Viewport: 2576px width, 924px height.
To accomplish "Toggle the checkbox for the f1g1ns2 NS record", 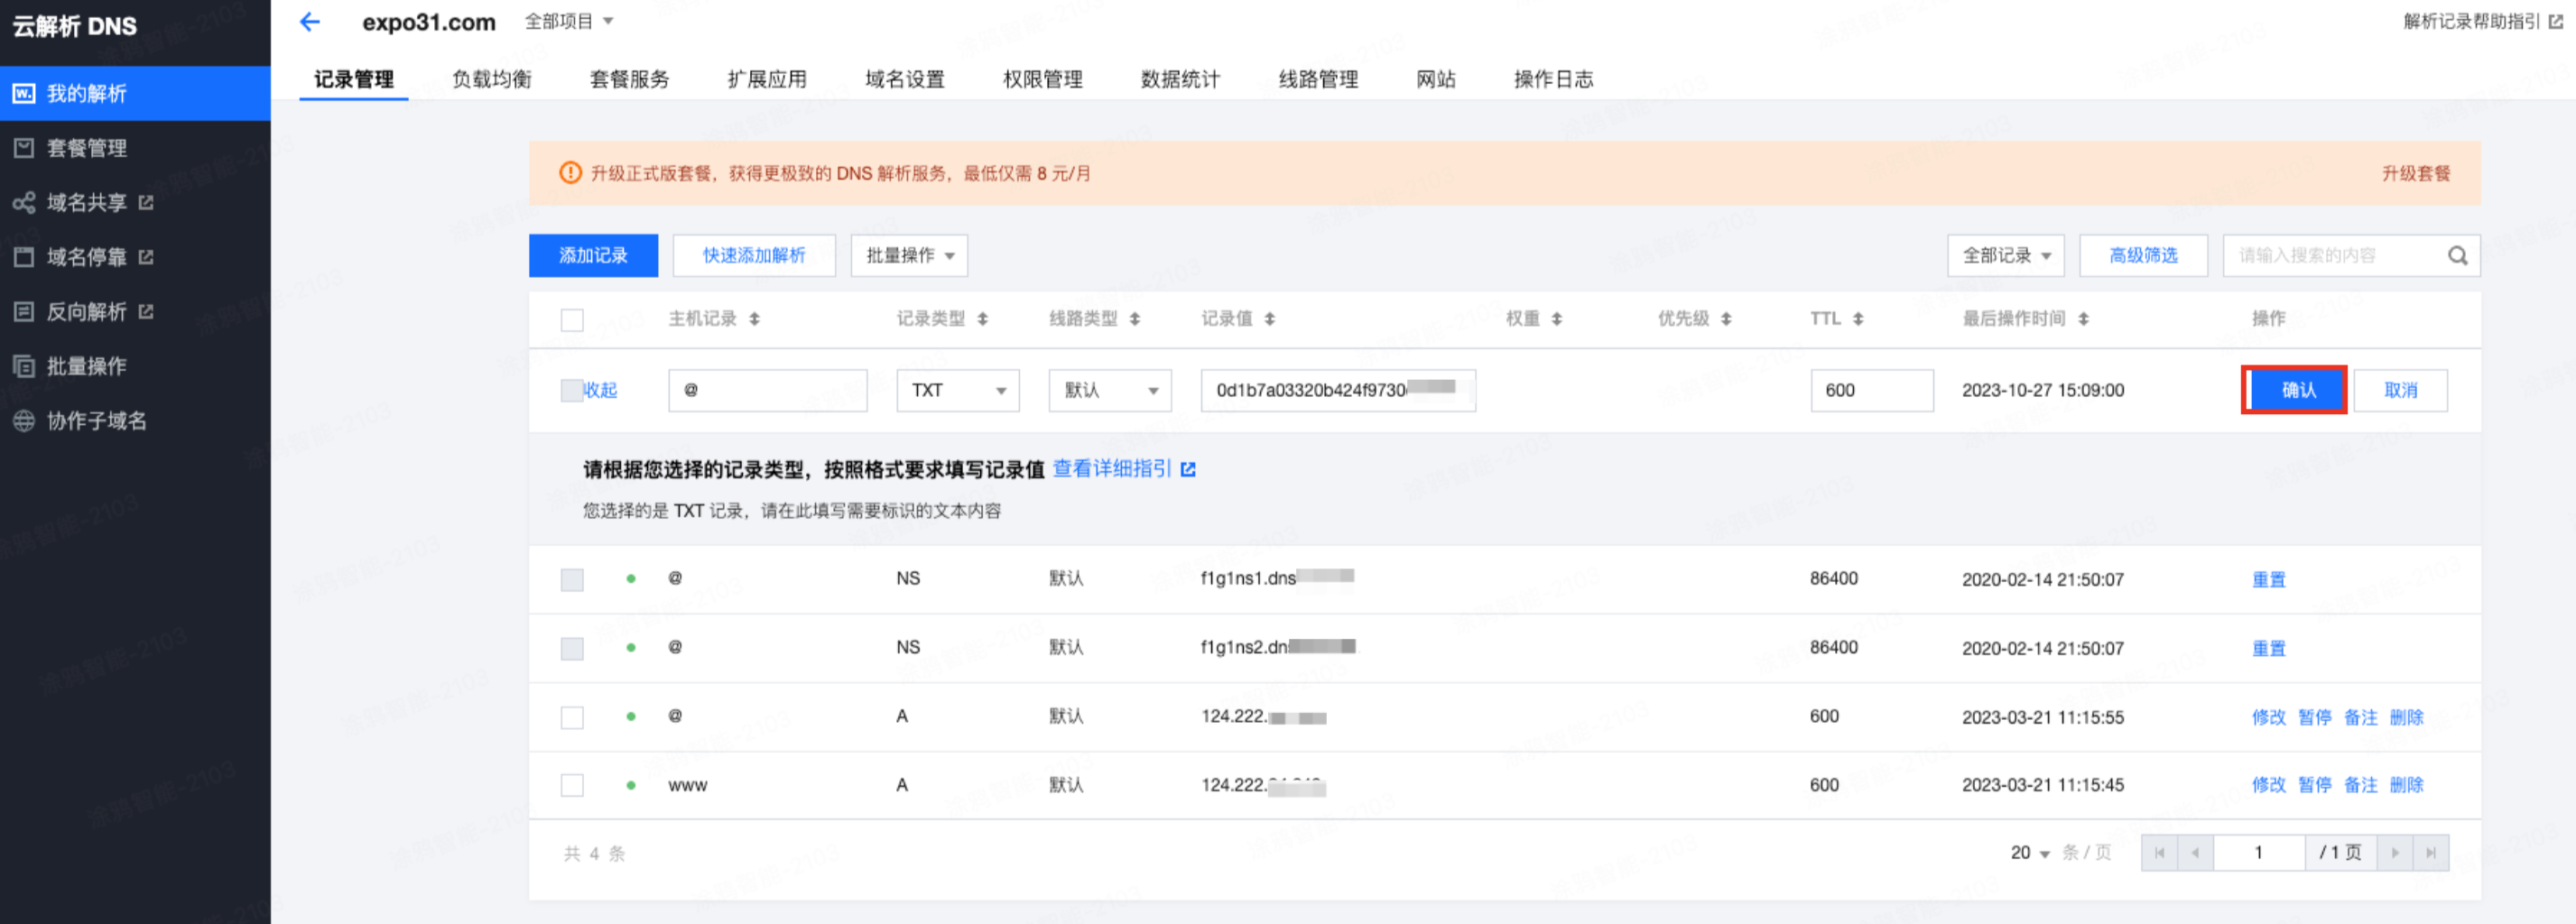I will click(572, 649).
